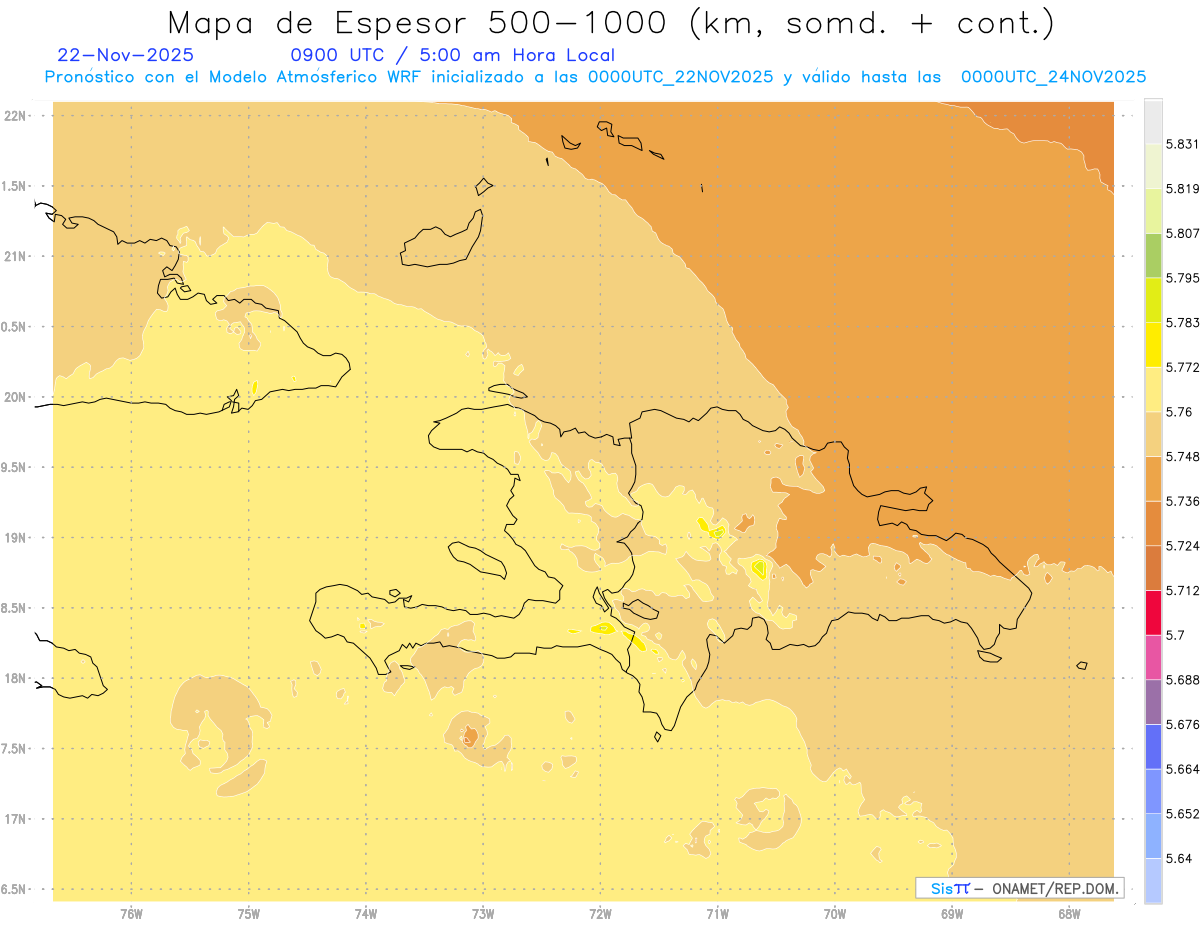The width and height of the screenshot is (1200, 927).
Task: Click the legend value '5.736'
Action: (x=1182, y=501)
